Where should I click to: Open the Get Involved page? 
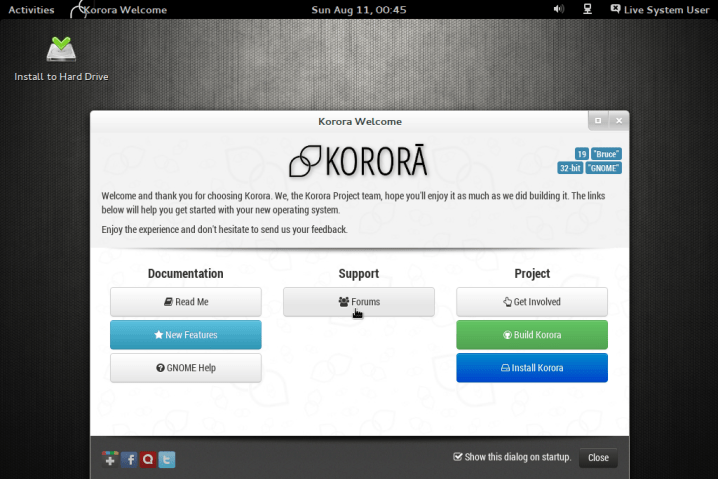(x=532, y=302)
